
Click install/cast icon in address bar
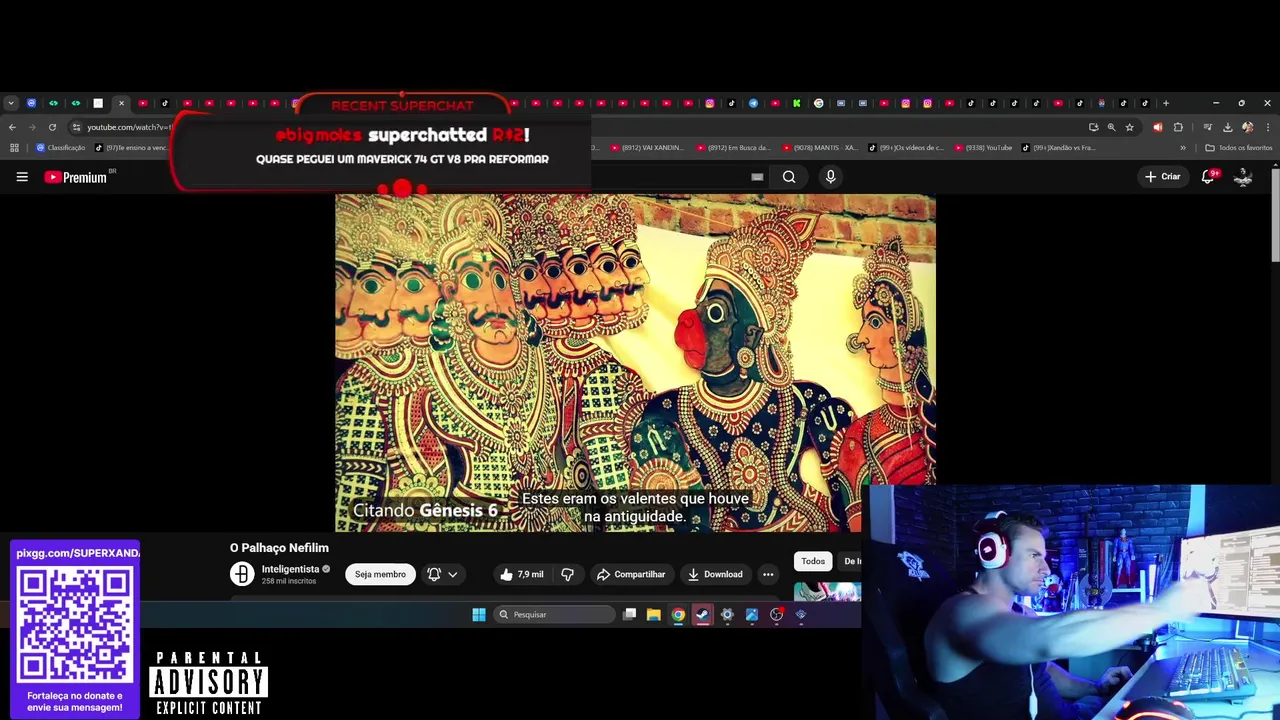tap(1093, 127)
